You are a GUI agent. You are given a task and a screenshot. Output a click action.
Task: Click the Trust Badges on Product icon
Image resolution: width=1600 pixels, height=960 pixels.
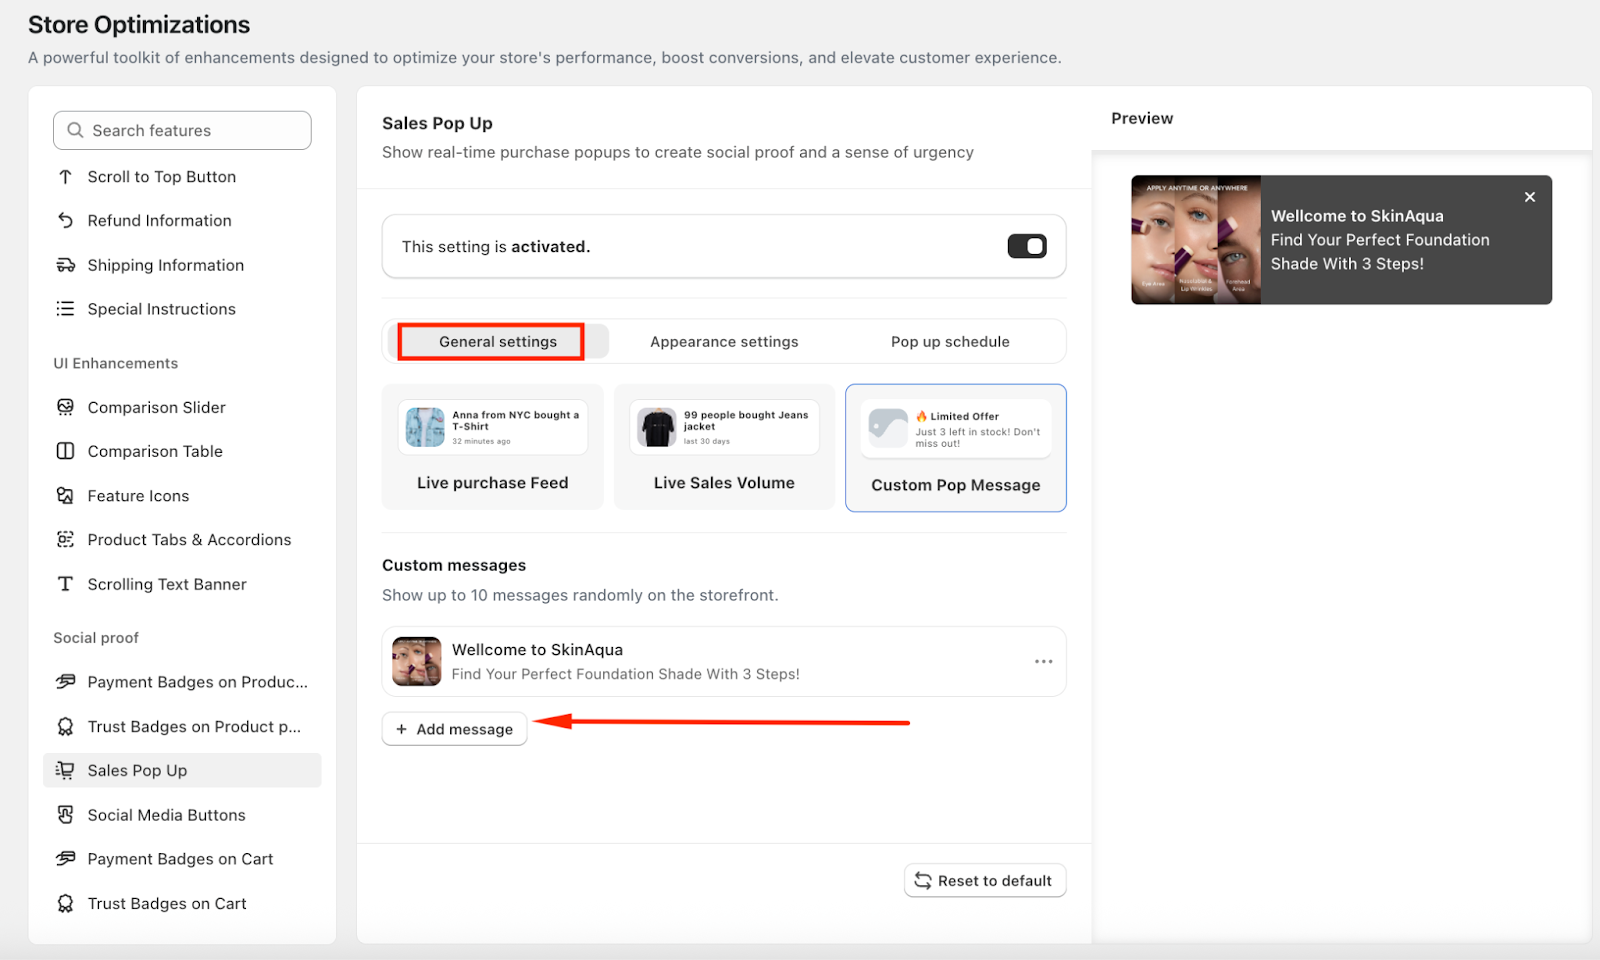coord(65,727)
